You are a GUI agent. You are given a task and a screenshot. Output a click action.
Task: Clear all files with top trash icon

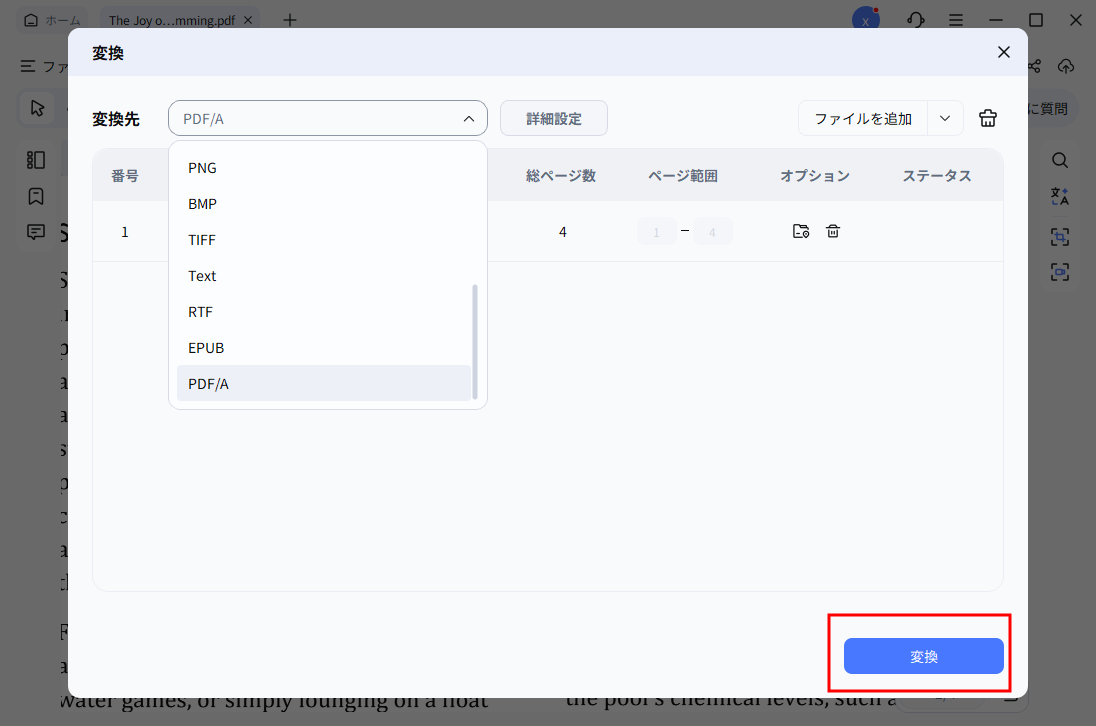click(x=988, y=118)
